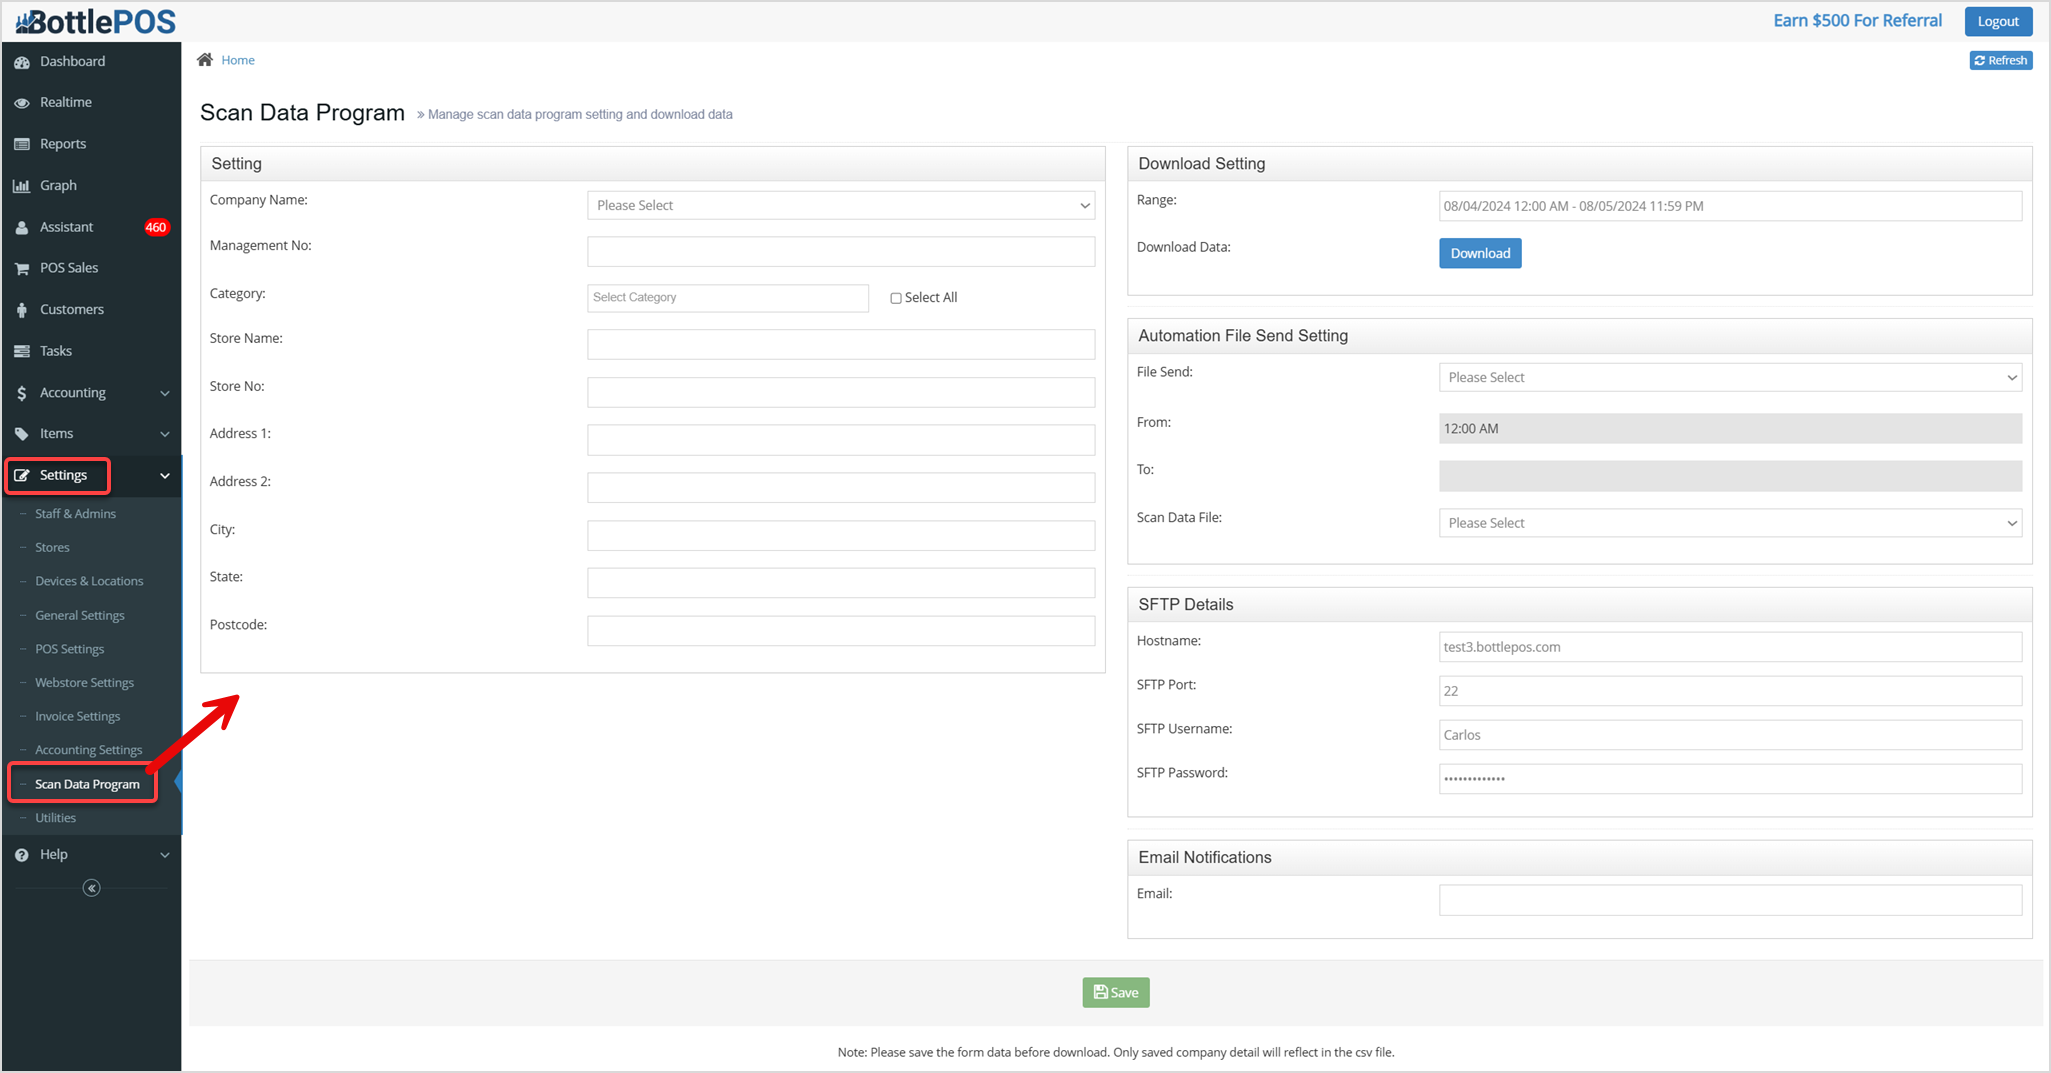Save the scan data settings

click(x=1115, y=992)
